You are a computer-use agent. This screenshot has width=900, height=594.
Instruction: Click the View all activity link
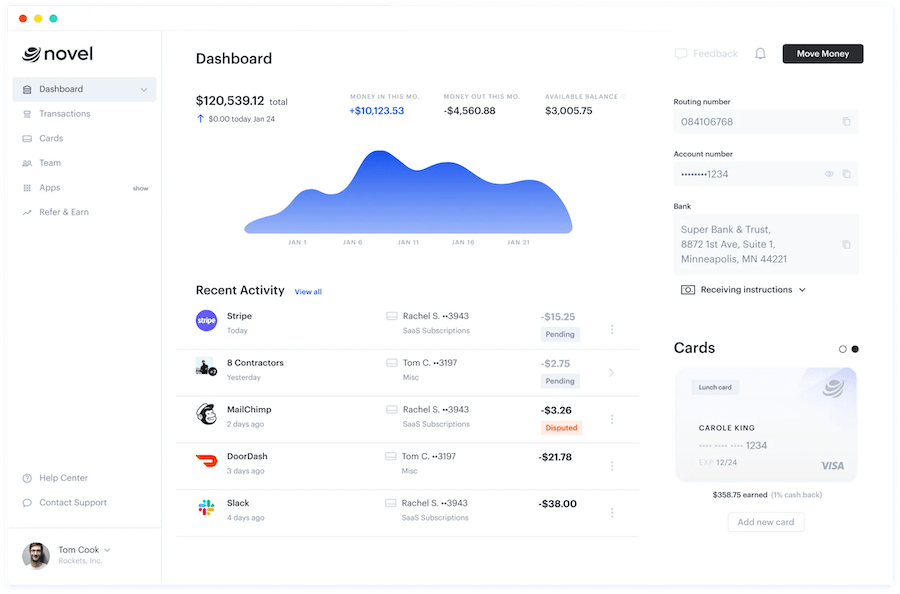click(x=308, y=292)
